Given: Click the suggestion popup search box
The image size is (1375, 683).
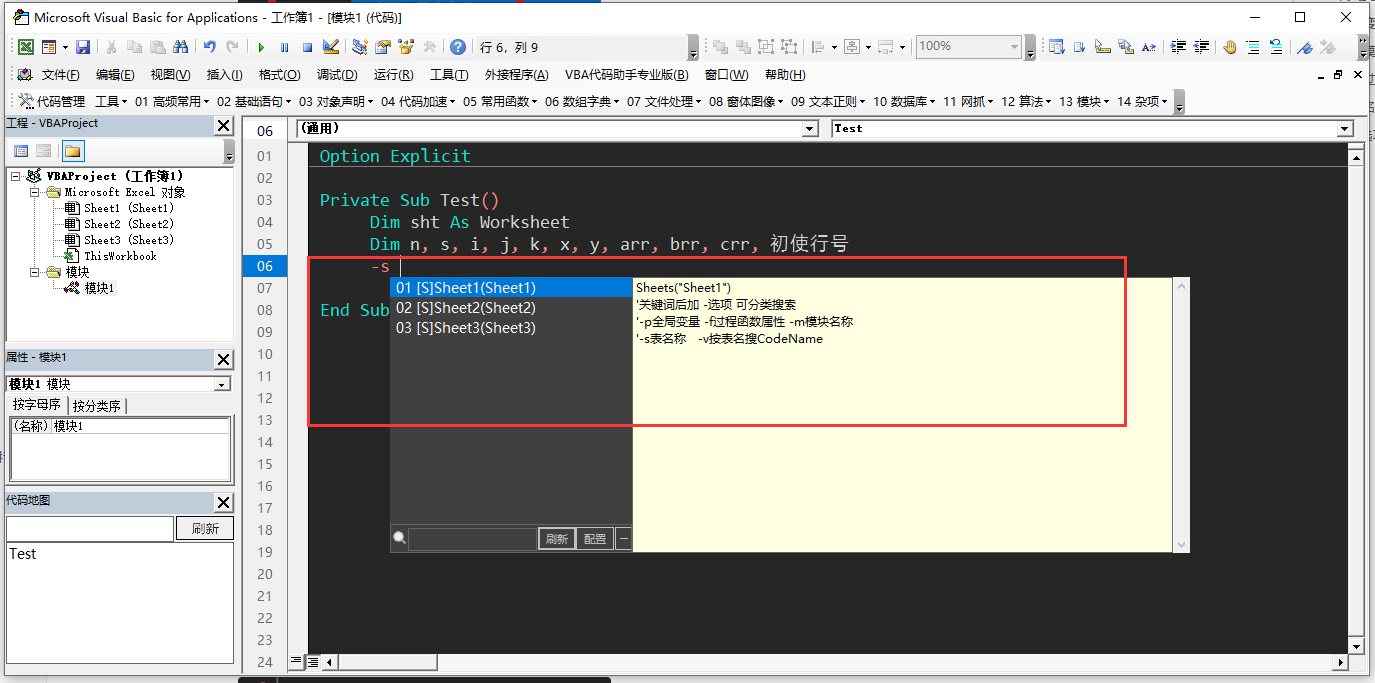Looking at the screenshot, I should tap(472, 539).
